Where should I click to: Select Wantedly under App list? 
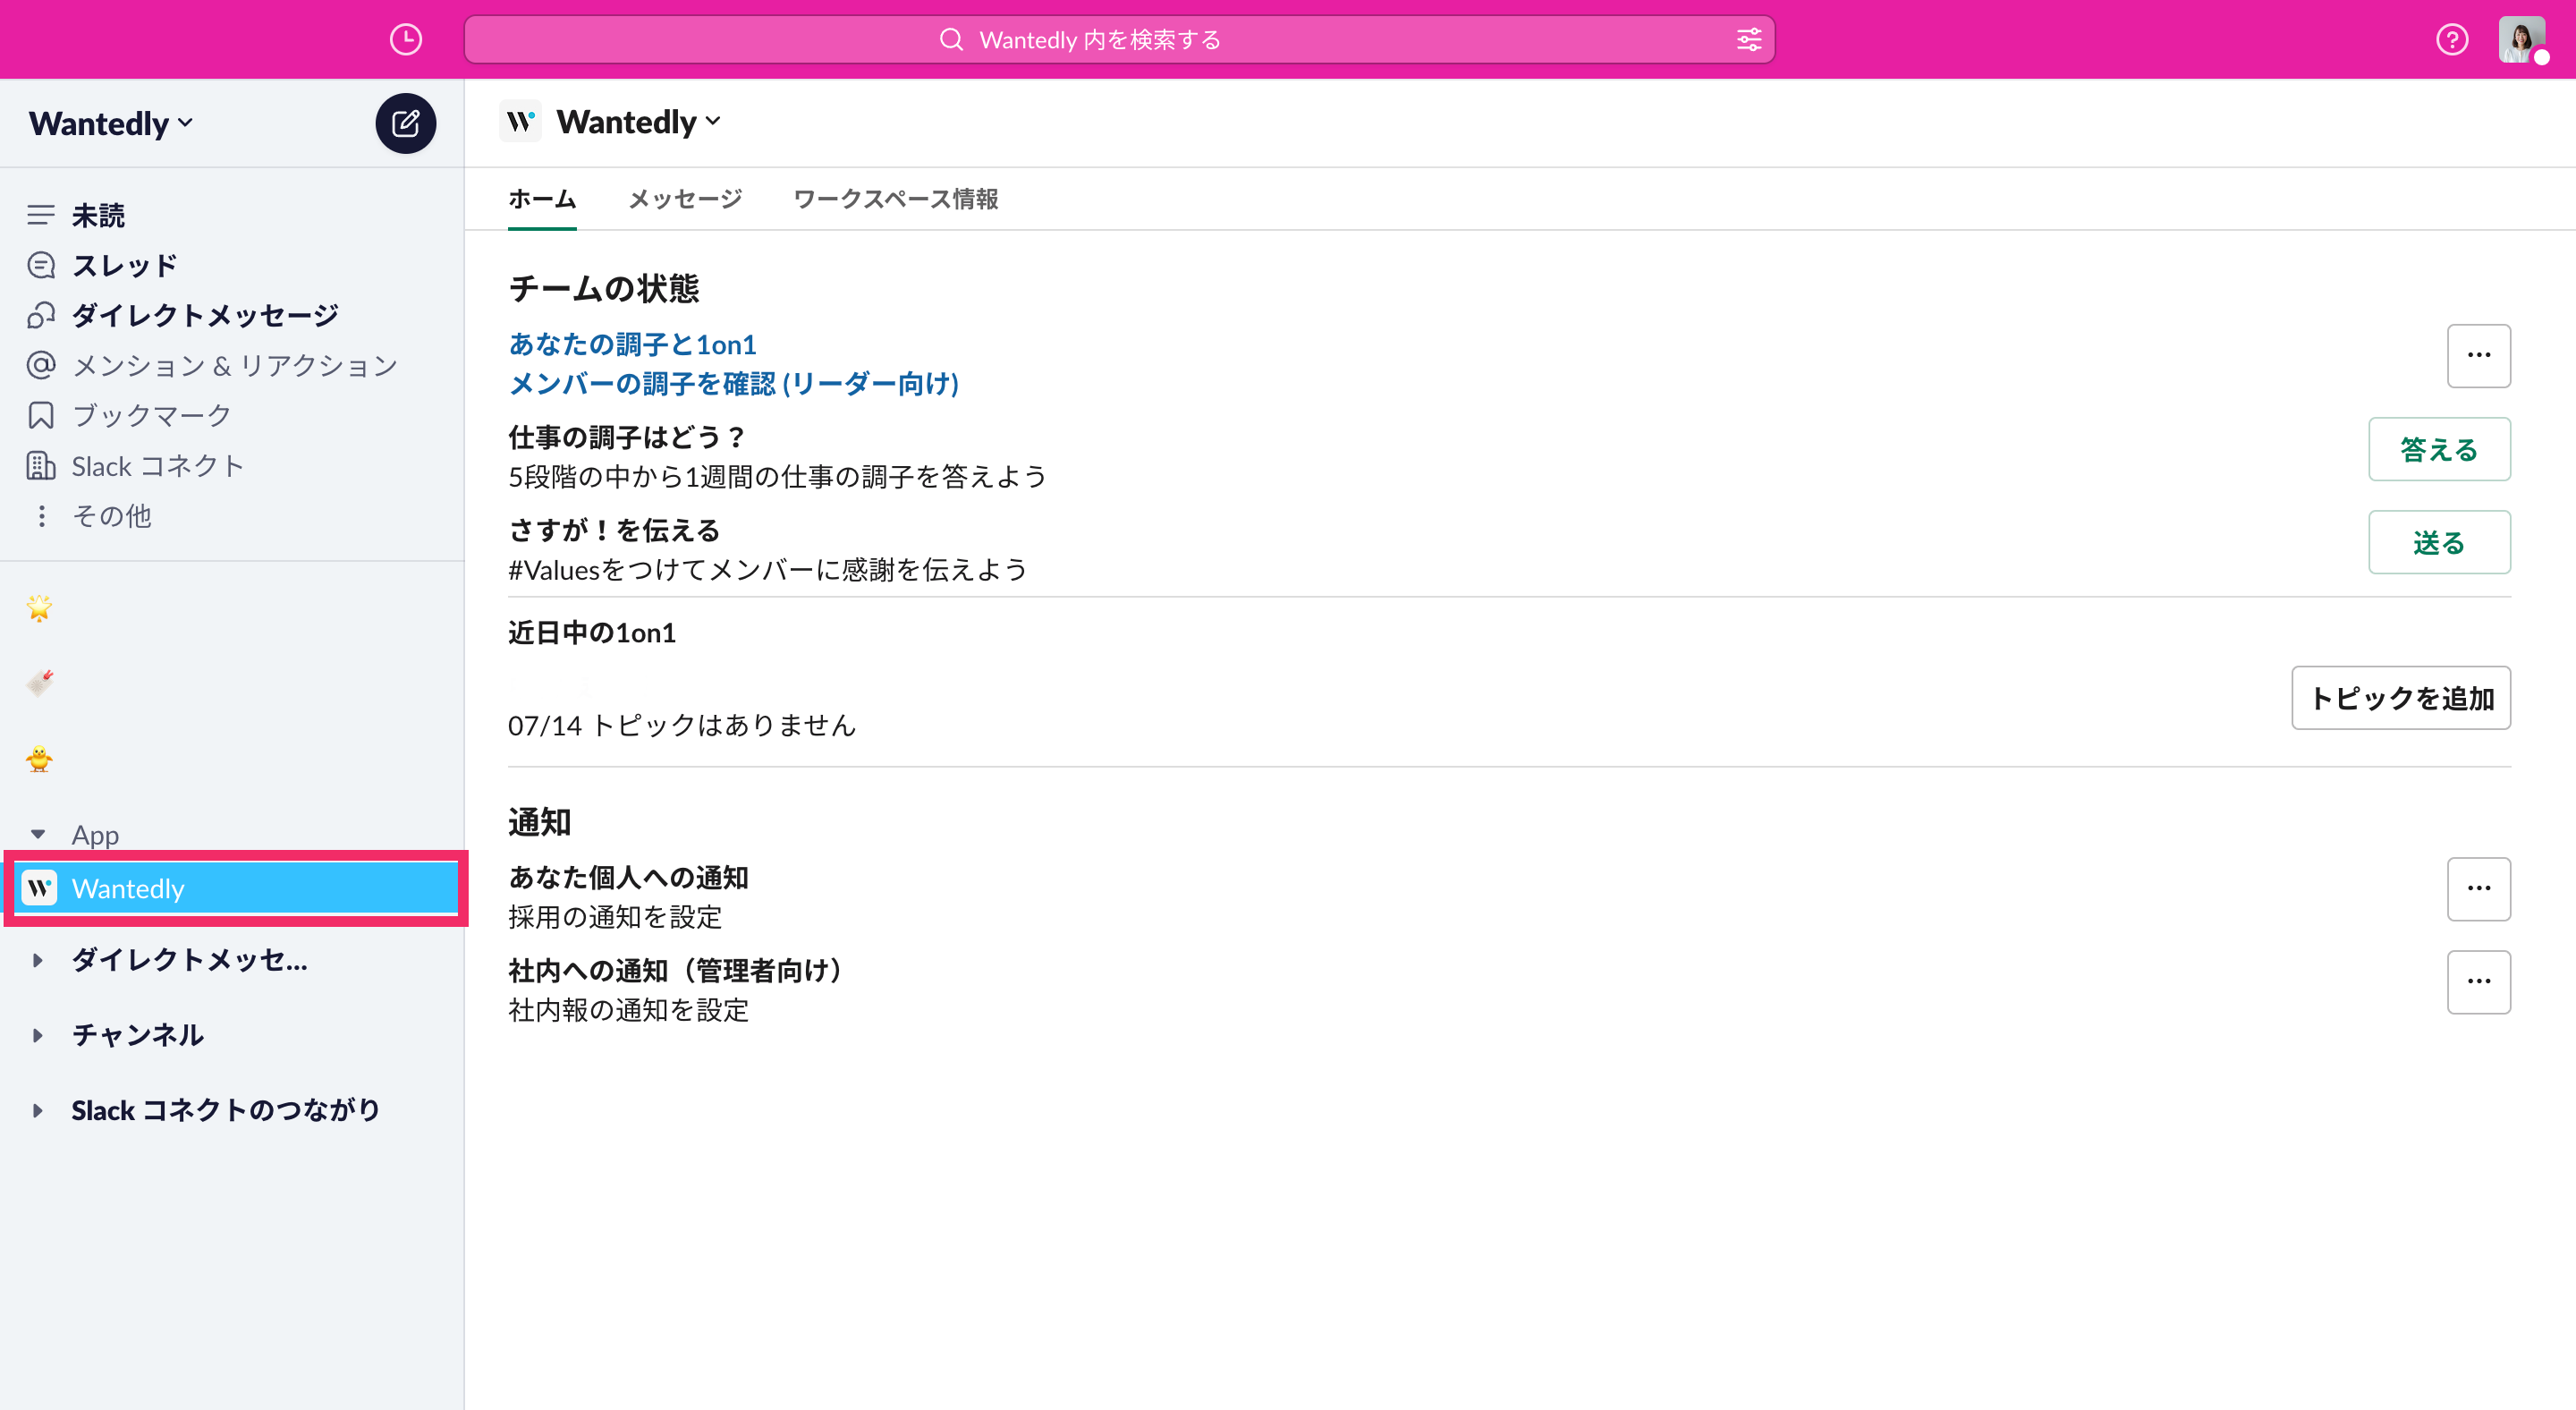(x=237, y=888)
